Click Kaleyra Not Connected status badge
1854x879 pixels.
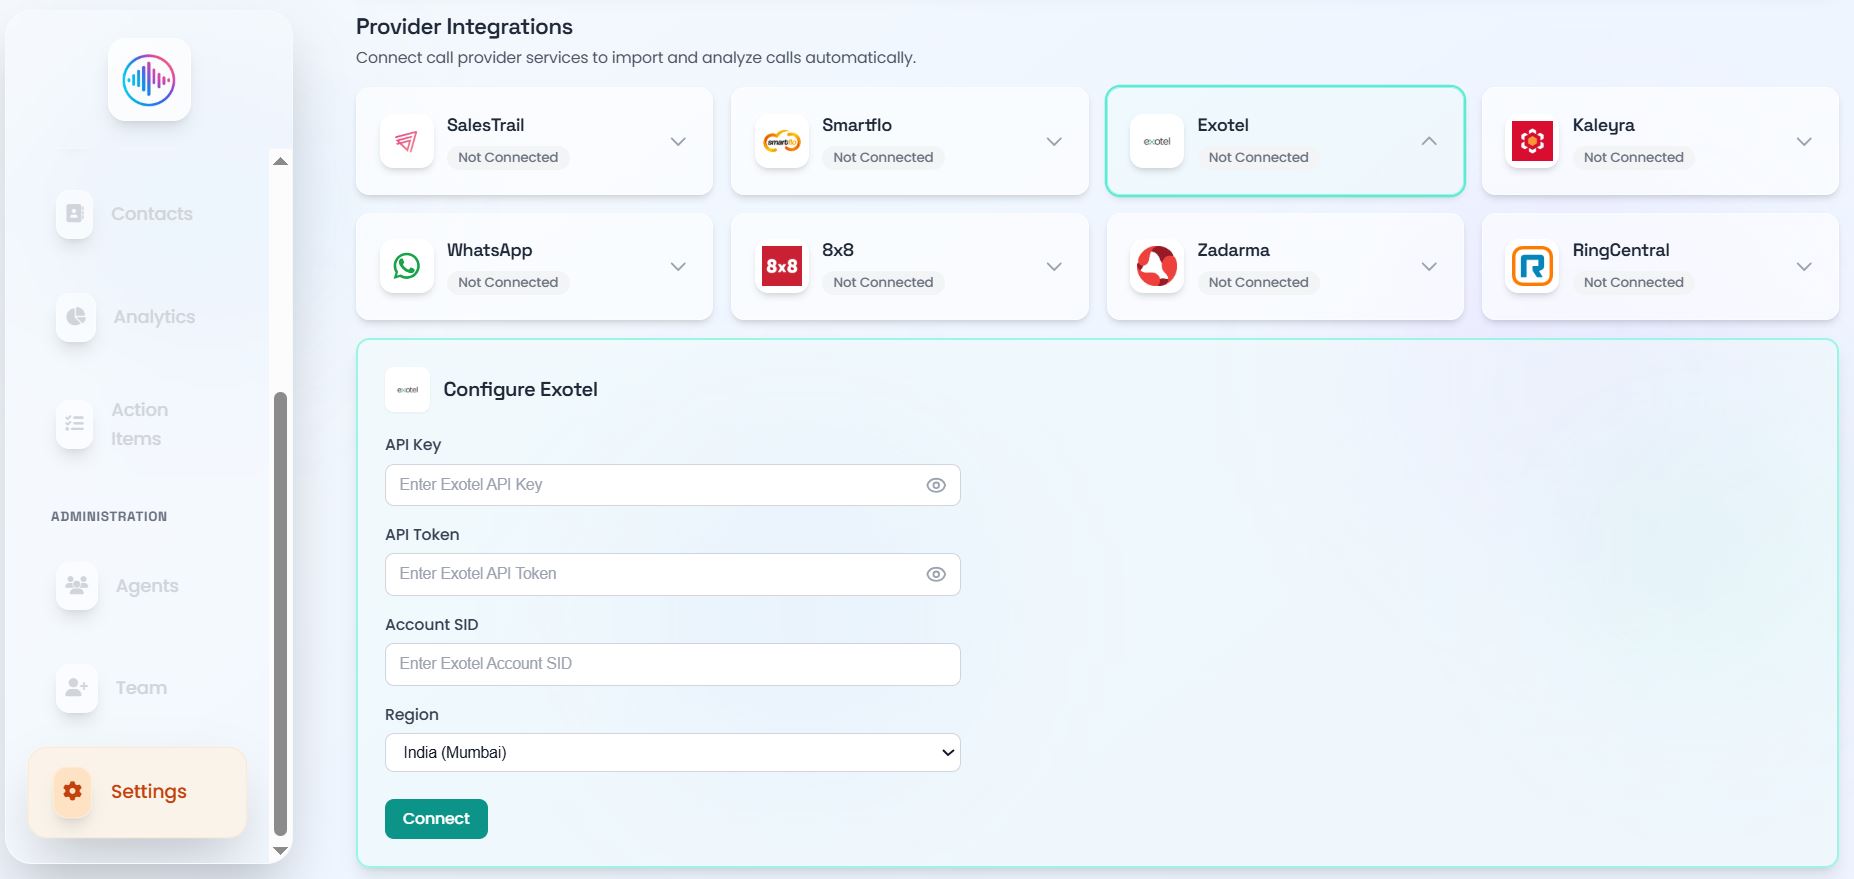(x=1634, y=157)
